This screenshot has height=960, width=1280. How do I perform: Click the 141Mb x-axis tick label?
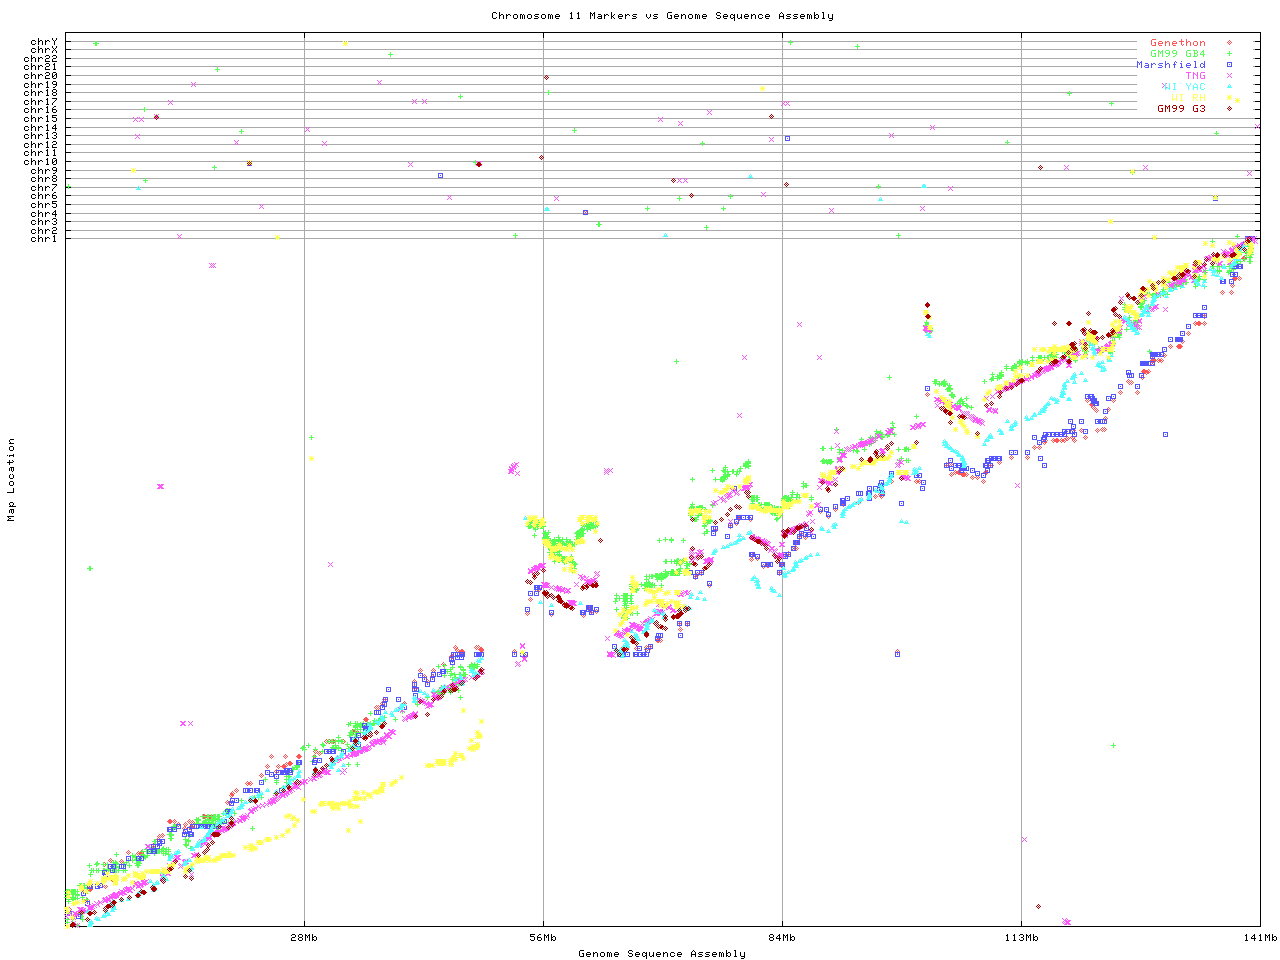tap(1260, 938)
